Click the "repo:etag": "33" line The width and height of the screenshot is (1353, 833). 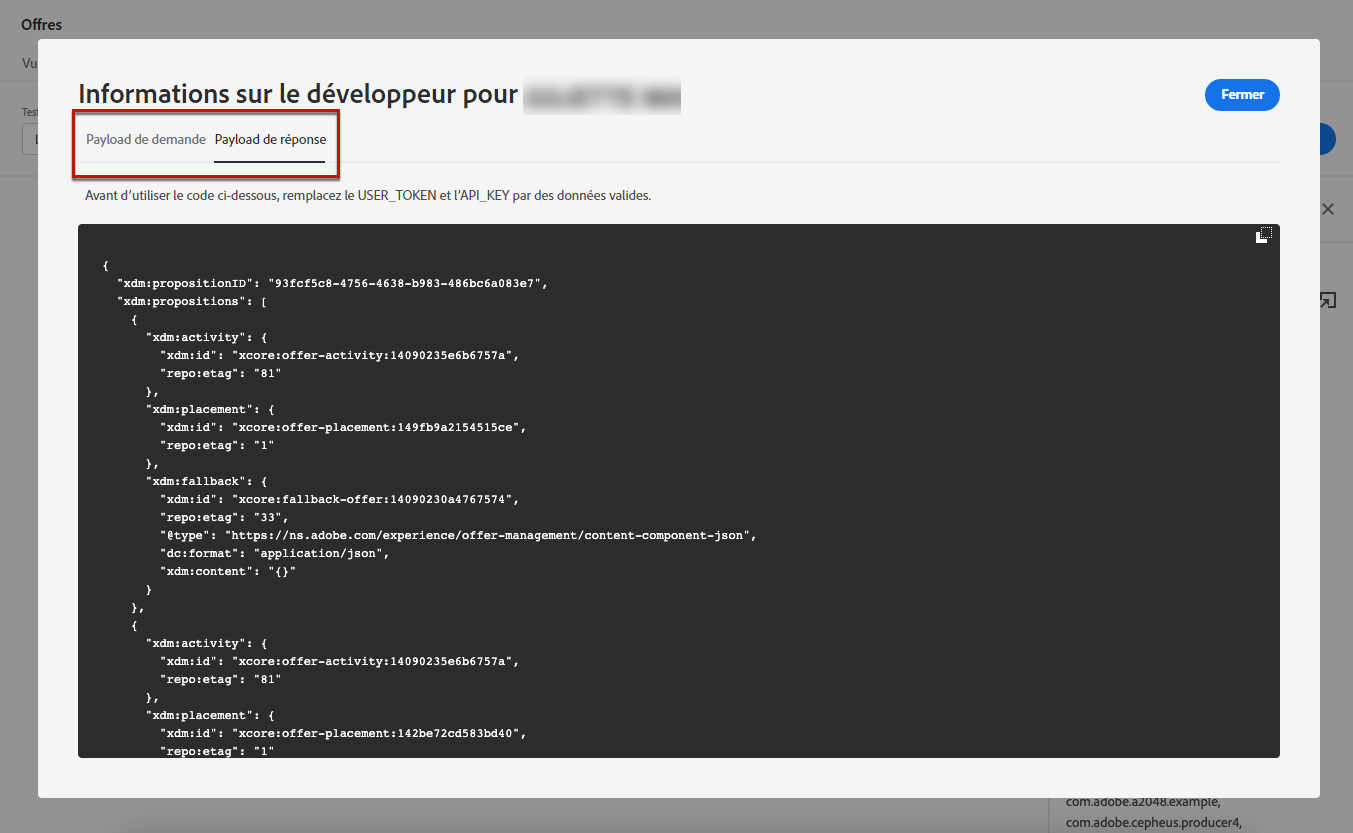pos(224,517)
